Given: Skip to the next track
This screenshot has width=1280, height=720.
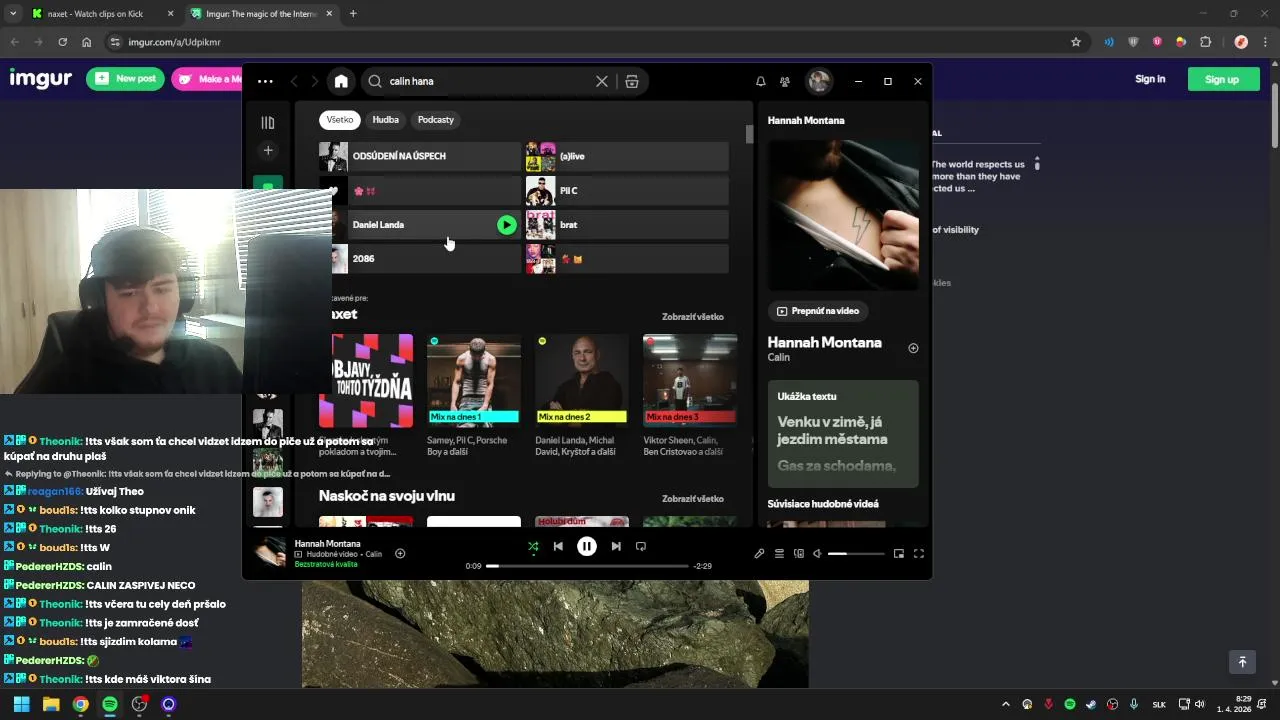Looking at the screenshot, I should tap(616, 546).
